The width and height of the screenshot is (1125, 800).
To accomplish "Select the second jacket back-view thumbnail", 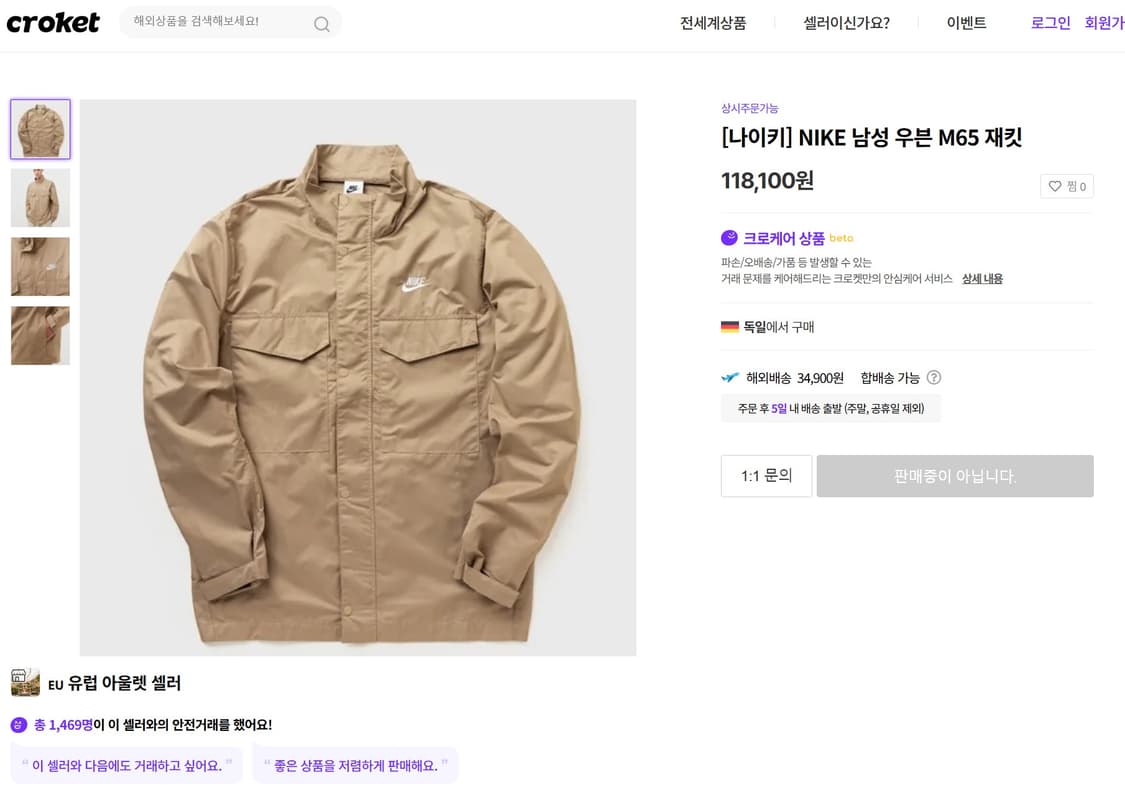I will point(40,197).
